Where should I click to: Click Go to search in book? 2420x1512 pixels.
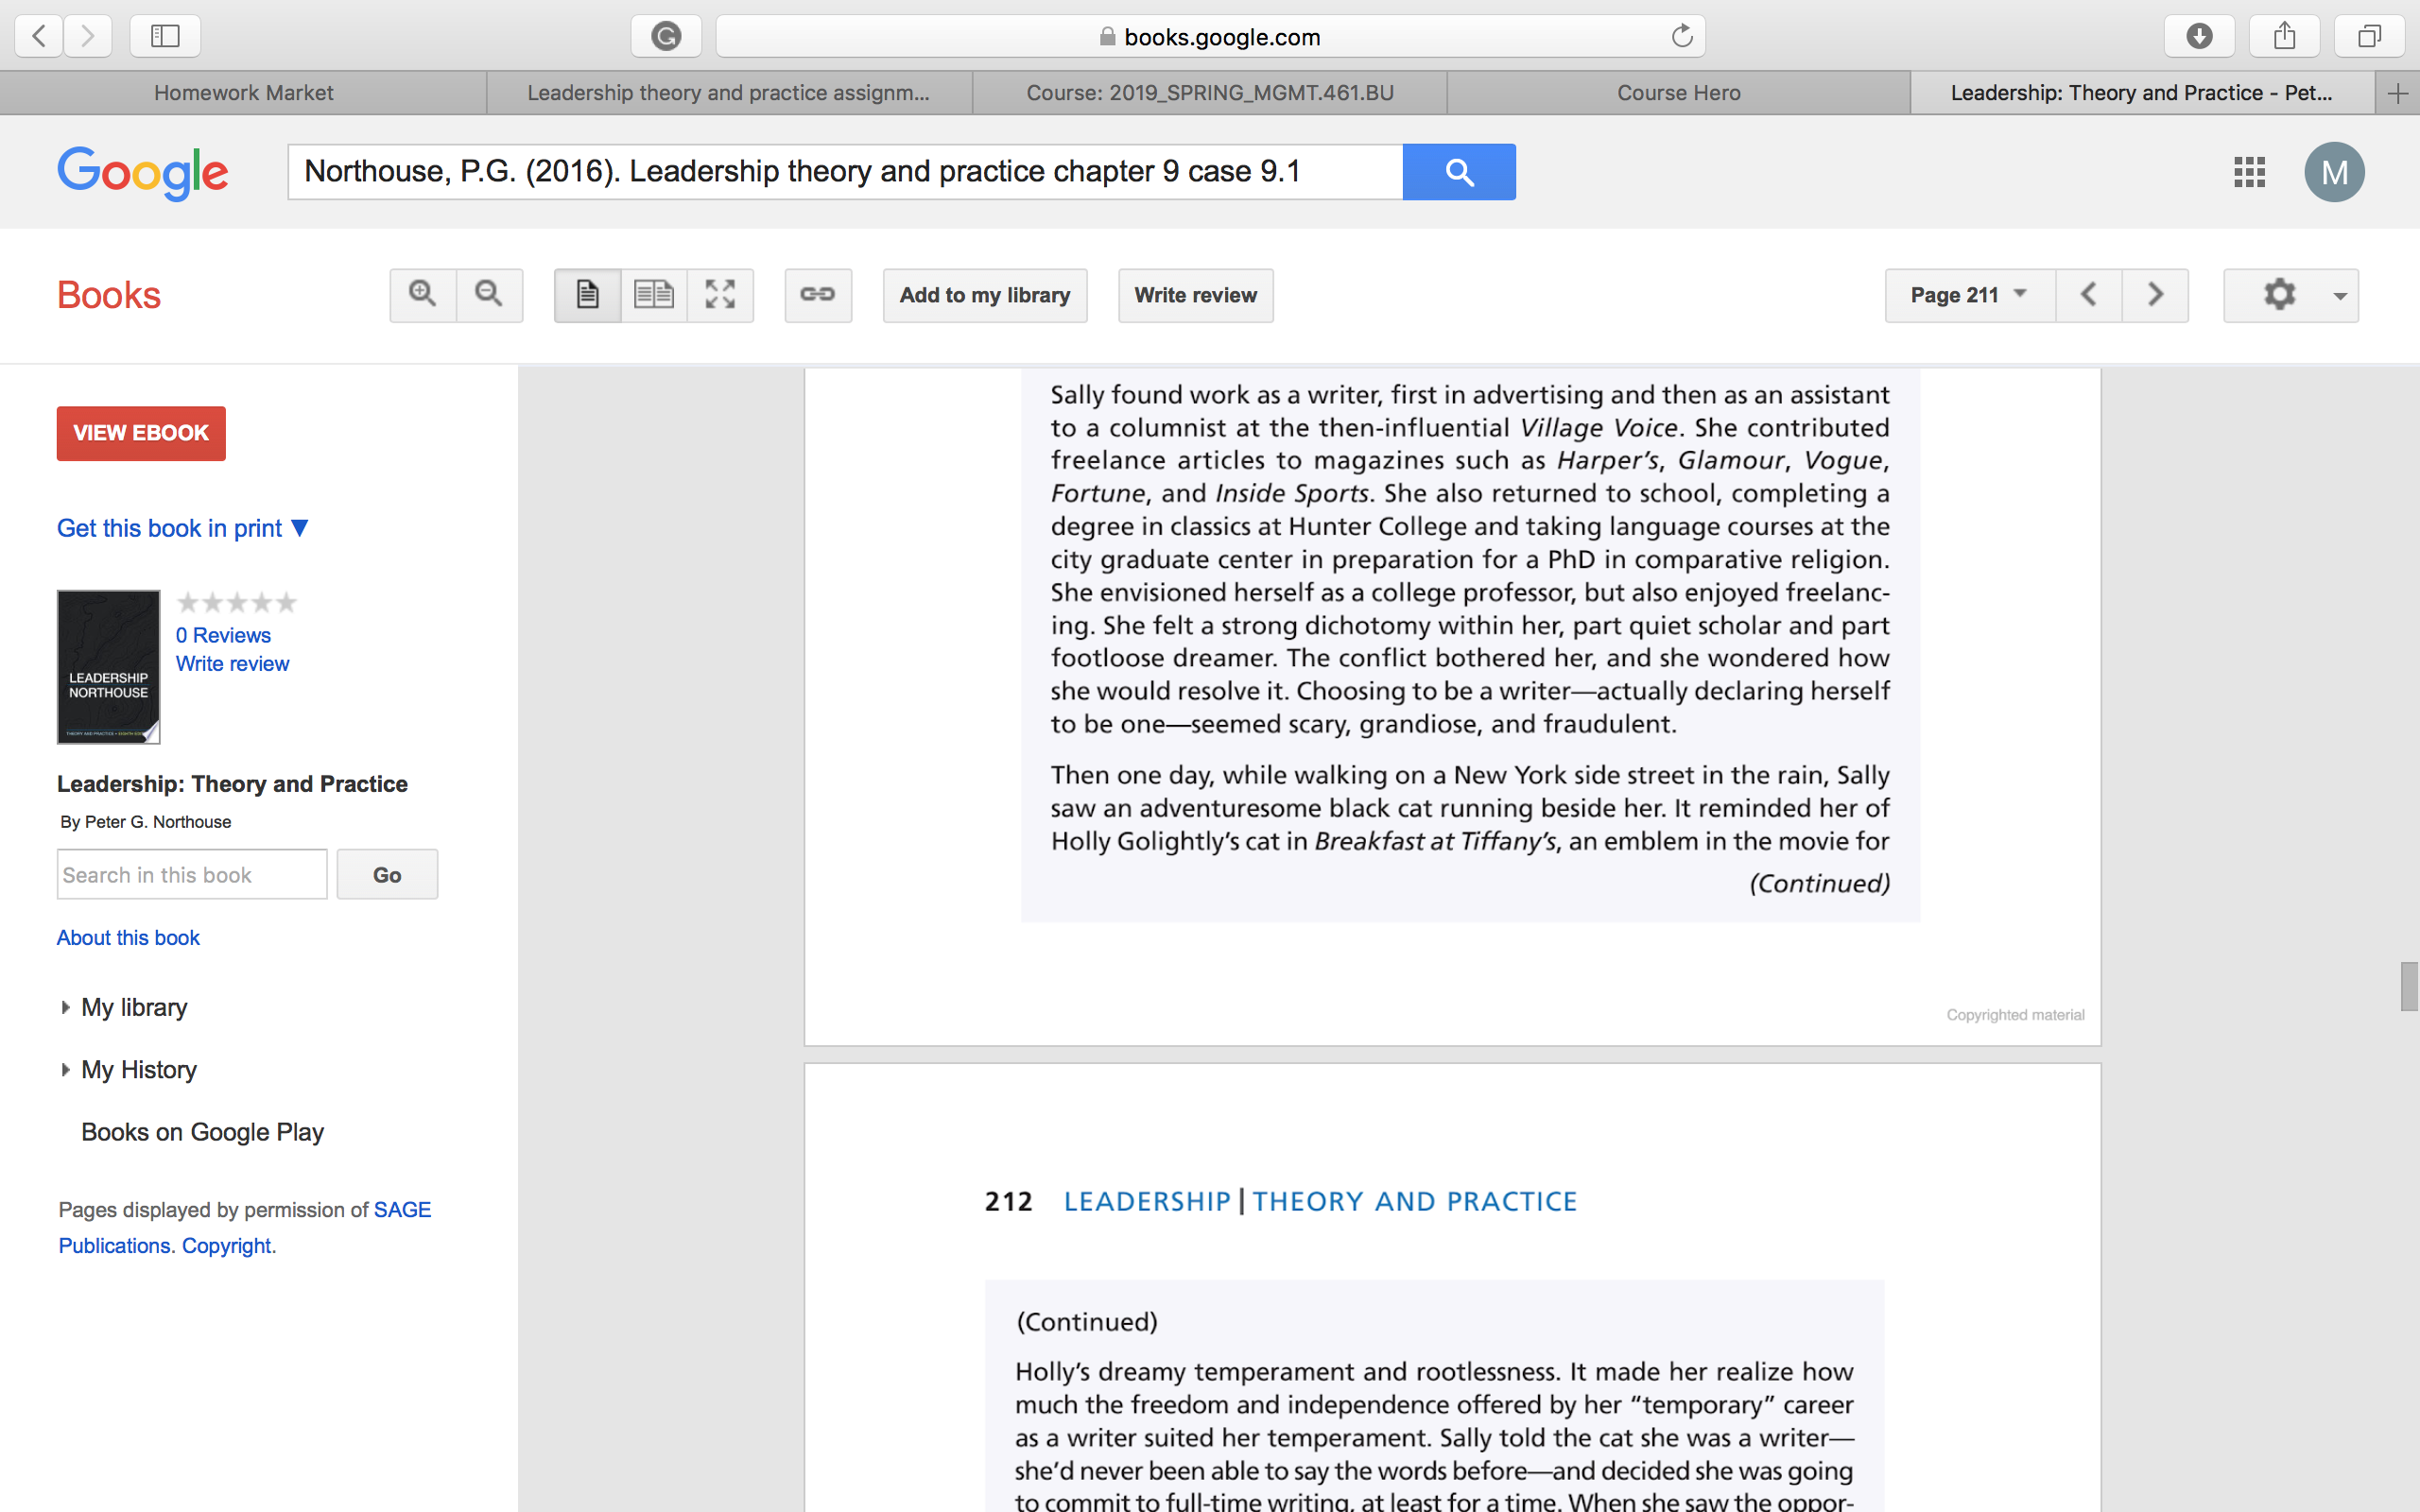(x=387, y=875)
